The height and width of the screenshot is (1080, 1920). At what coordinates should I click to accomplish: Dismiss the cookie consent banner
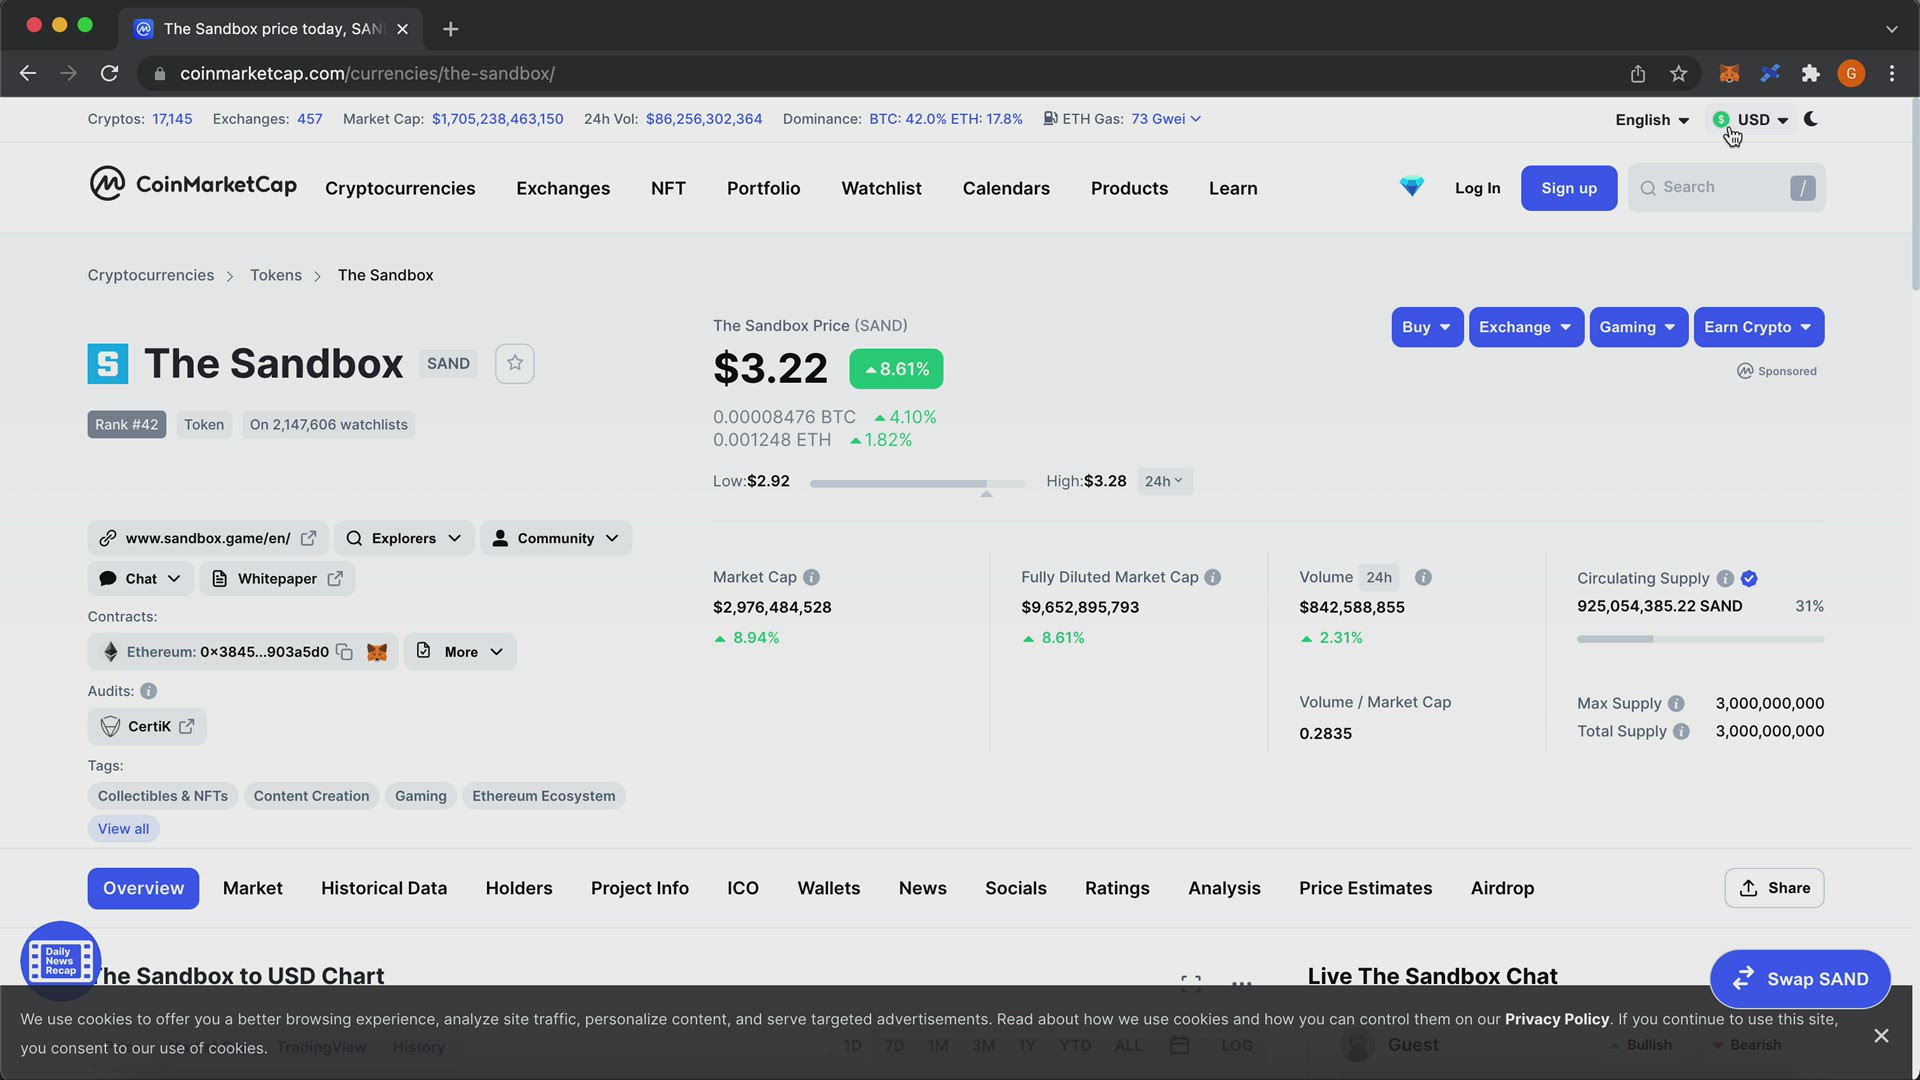point(1881,1035)
